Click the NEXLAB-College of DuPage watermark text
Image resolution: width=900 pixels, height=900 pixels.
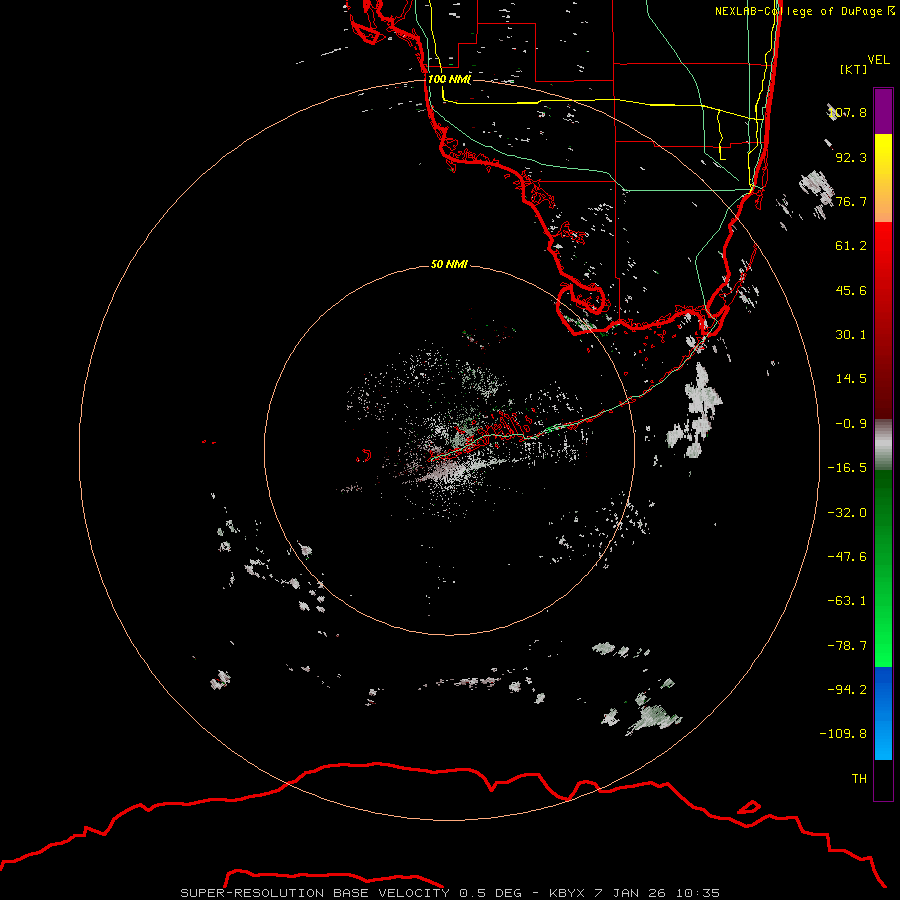click(x=804, y=11)
